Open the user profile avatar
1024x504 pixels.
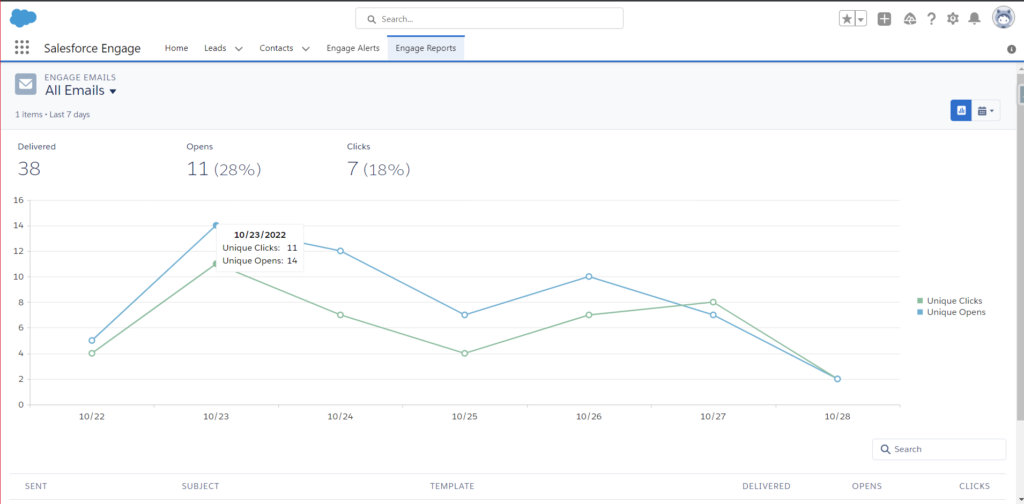click(x=1003, y=18)
